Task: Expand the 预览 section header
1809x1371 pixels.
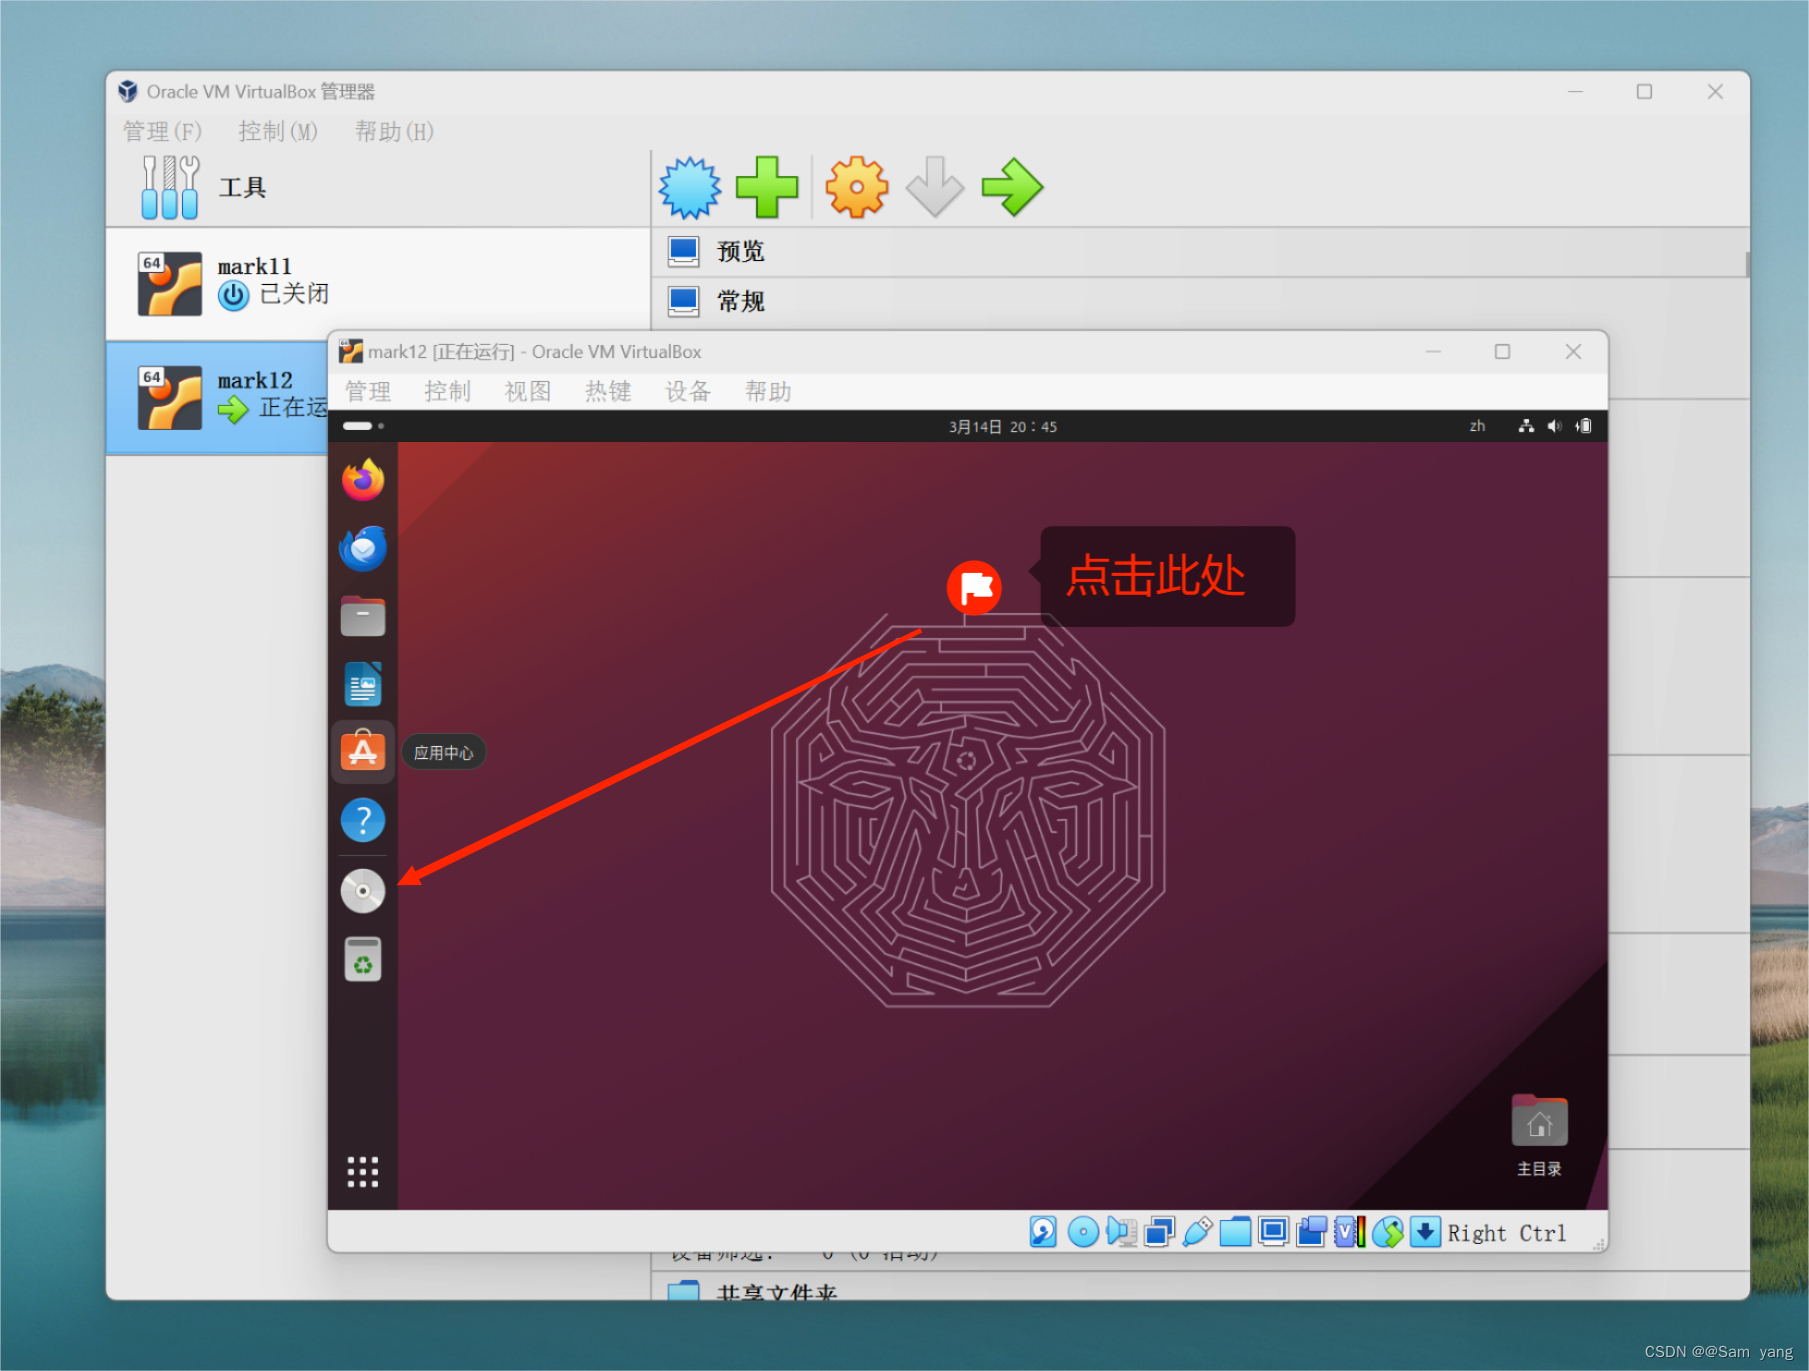Action: pos(1200,251)
